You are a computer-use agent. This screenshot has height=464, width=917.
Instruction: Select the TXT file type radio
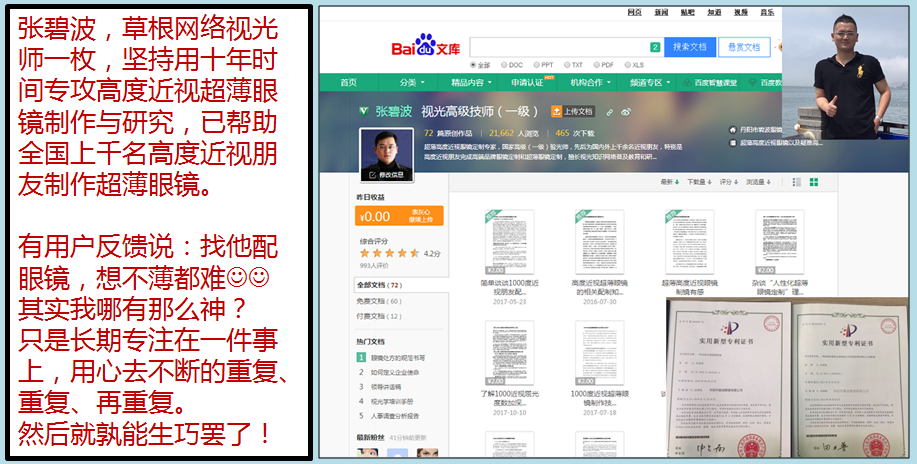click(x=567, y=65)
